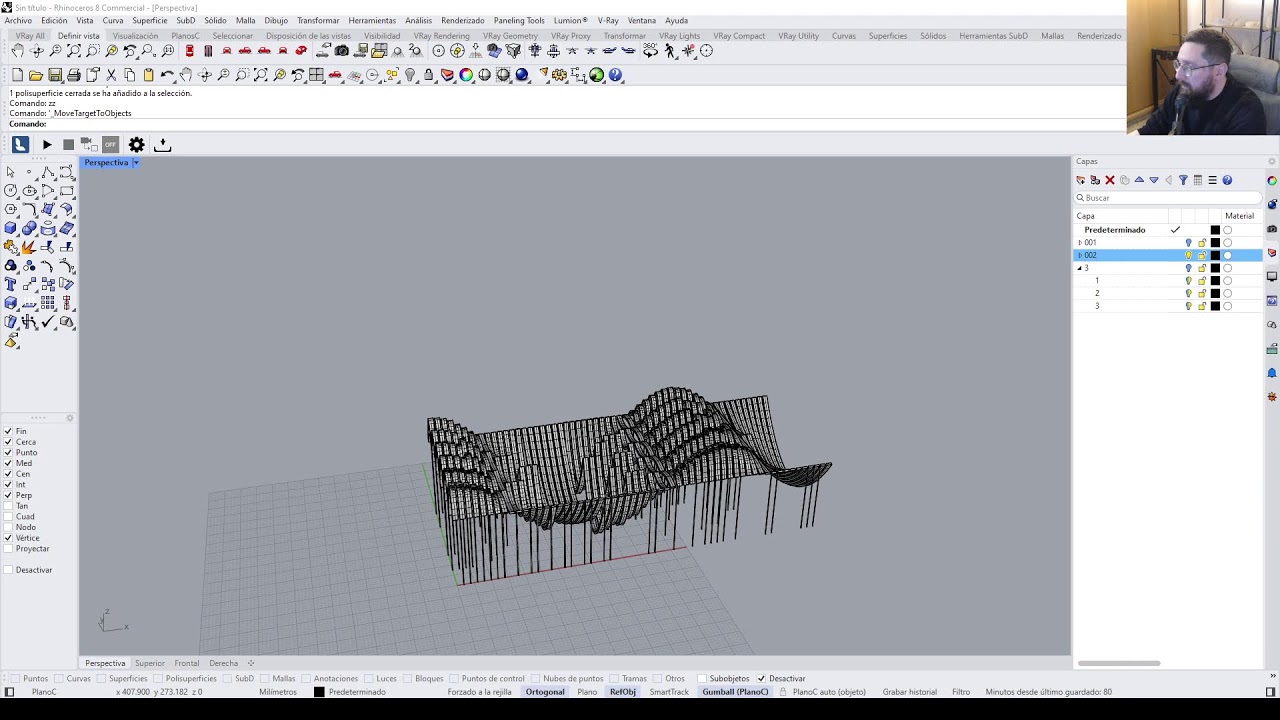Click material circle of layer 001
The image size is (1280, 720).
[1228, 243]
